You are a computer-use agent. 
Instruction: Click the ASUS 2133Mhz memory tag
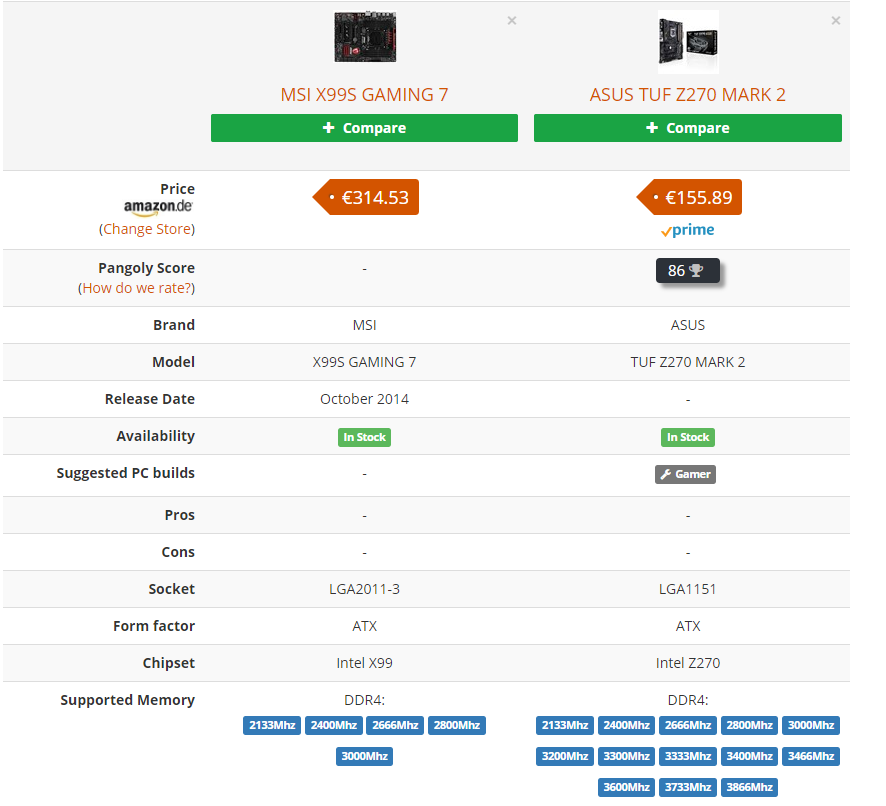[564, 725]
